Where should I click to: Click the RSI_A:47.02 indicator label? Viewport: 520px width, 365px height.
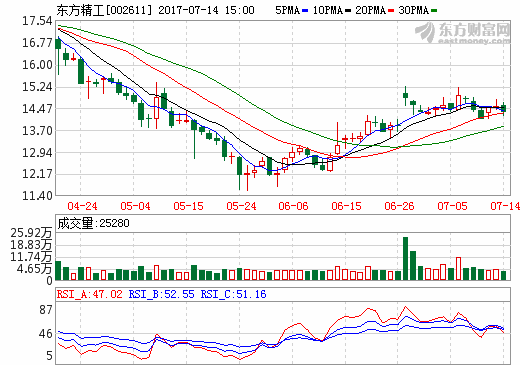(90, 294)
